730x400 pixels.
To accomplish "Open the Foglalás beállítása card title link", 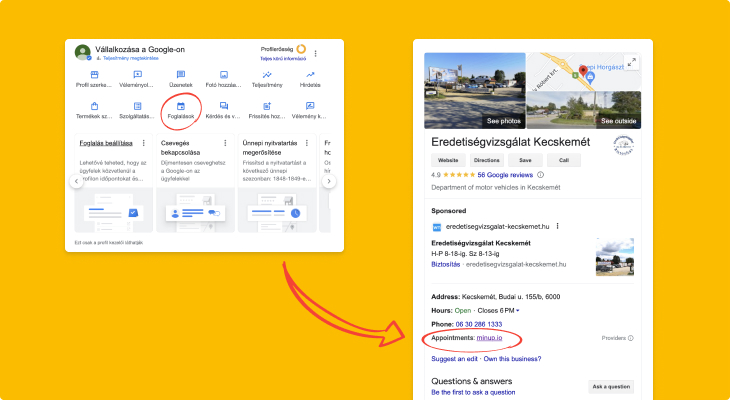I will point(106,143).
